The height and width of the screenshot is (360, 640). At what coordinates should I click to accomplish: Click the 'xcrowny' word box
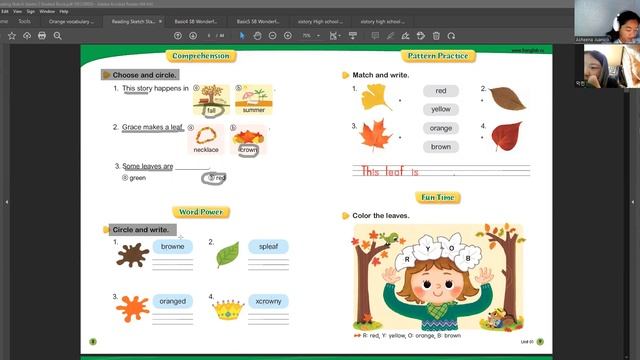click(268, 301)
